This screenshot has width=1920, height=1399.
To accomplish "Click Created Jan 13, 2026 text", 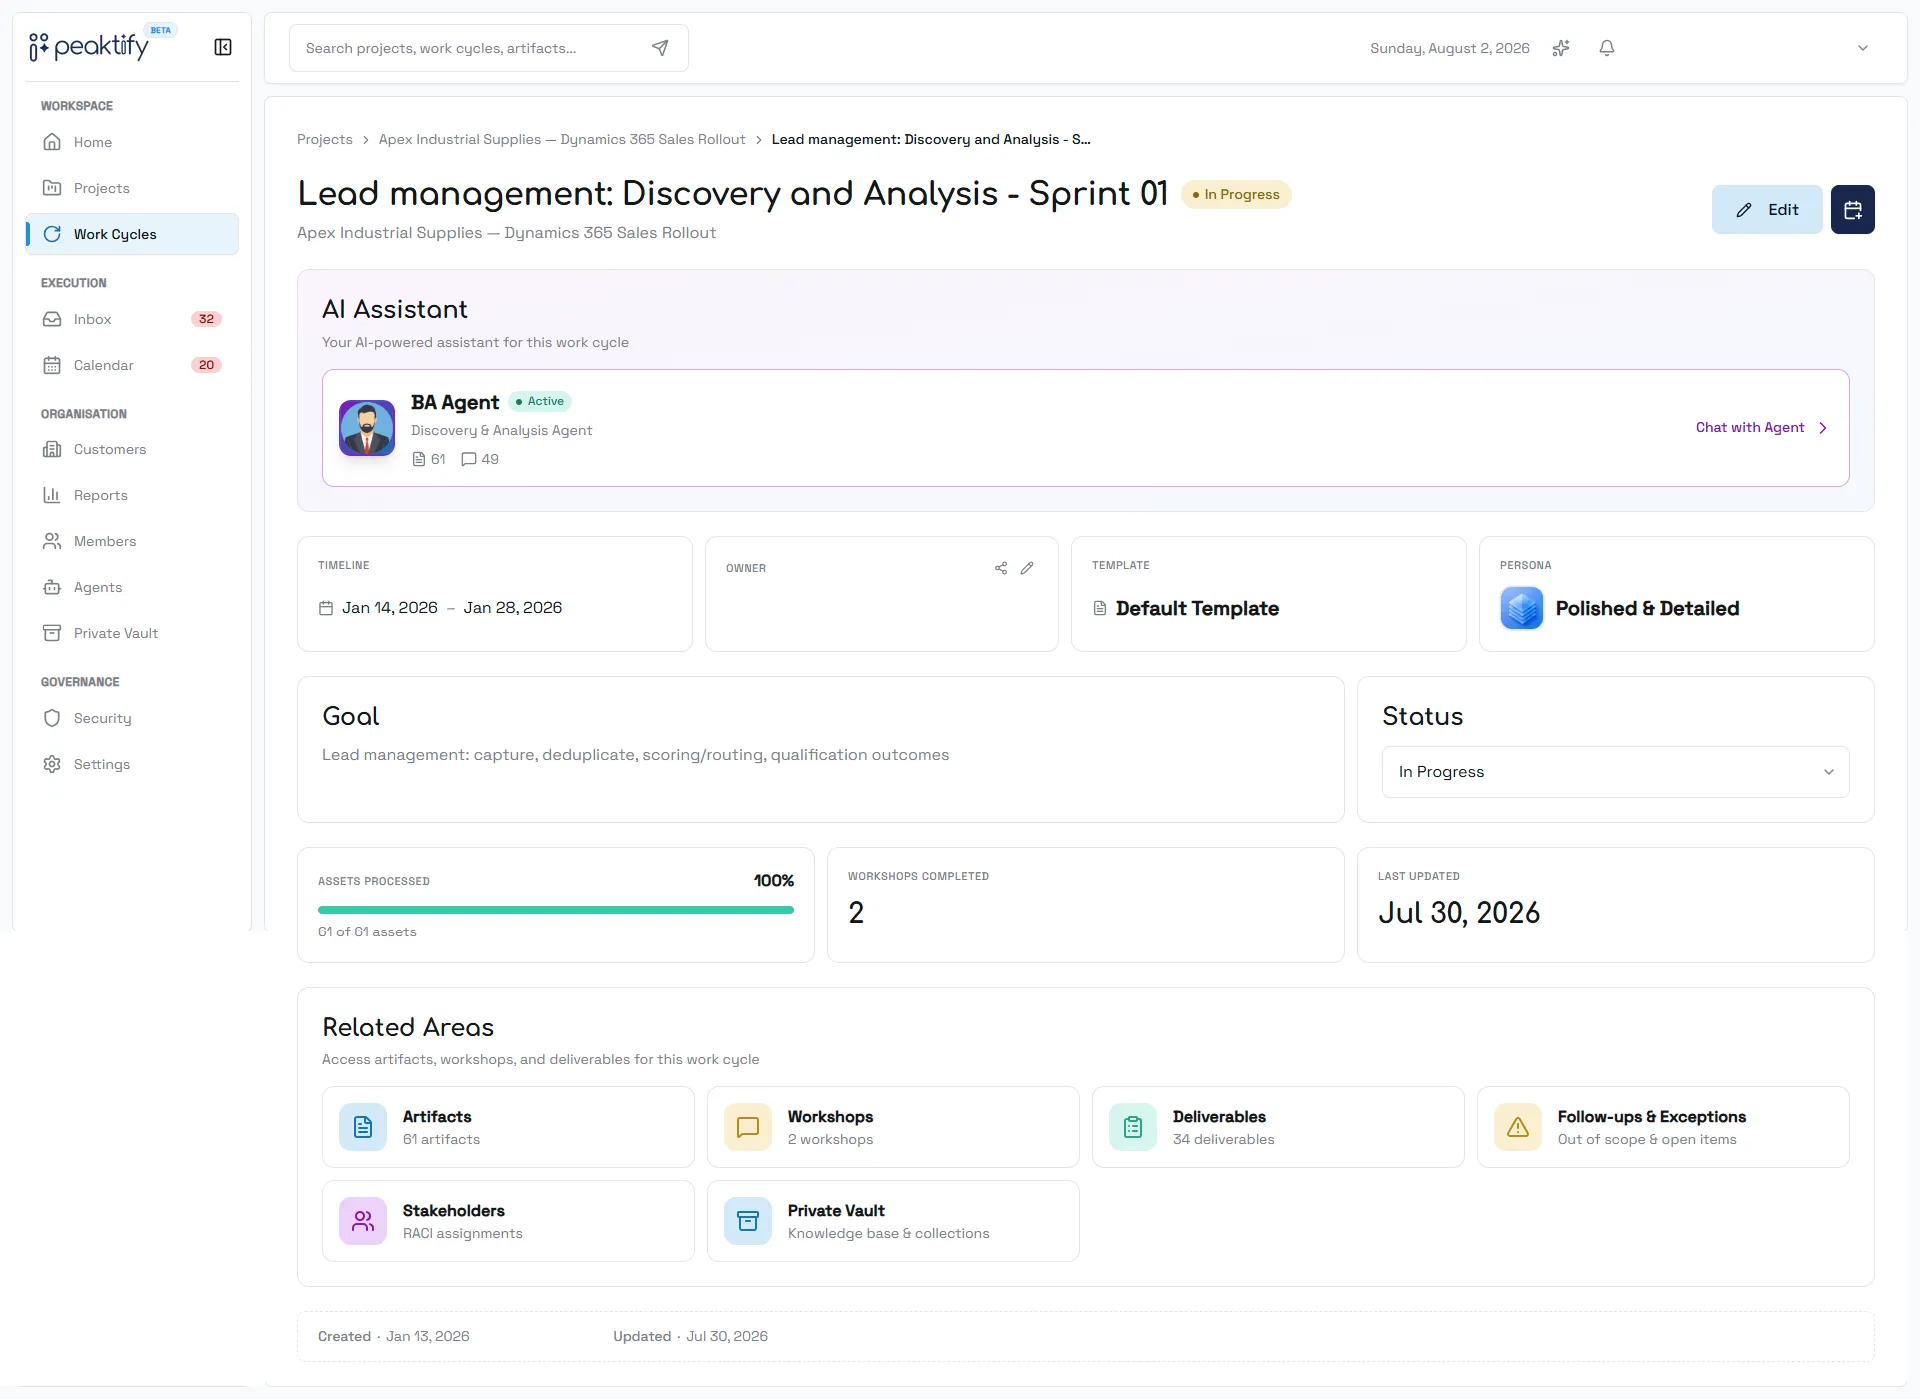I will tap(393, 1336).
